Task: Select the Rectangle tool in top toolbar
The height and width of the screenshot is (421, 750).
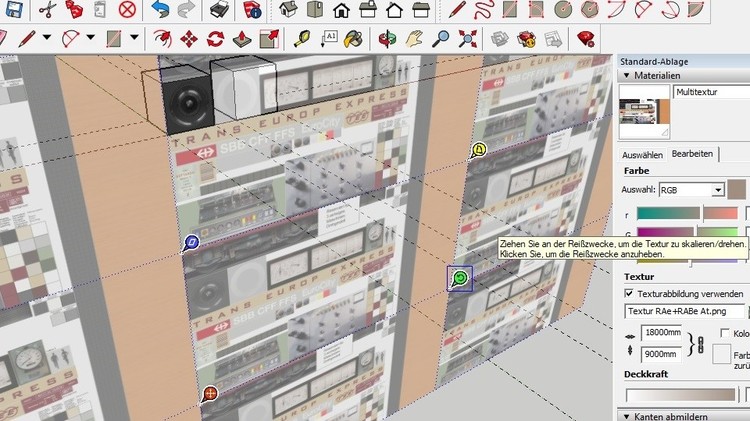Action: pos(510,9)
